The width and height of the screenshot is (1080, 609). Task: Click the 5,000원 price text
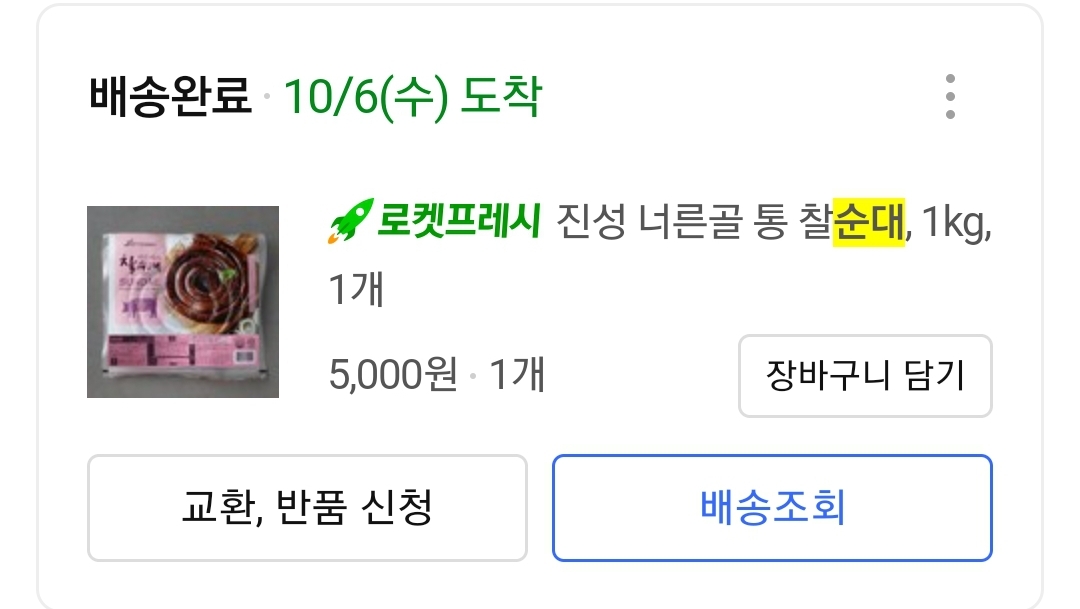pos(393,376)
